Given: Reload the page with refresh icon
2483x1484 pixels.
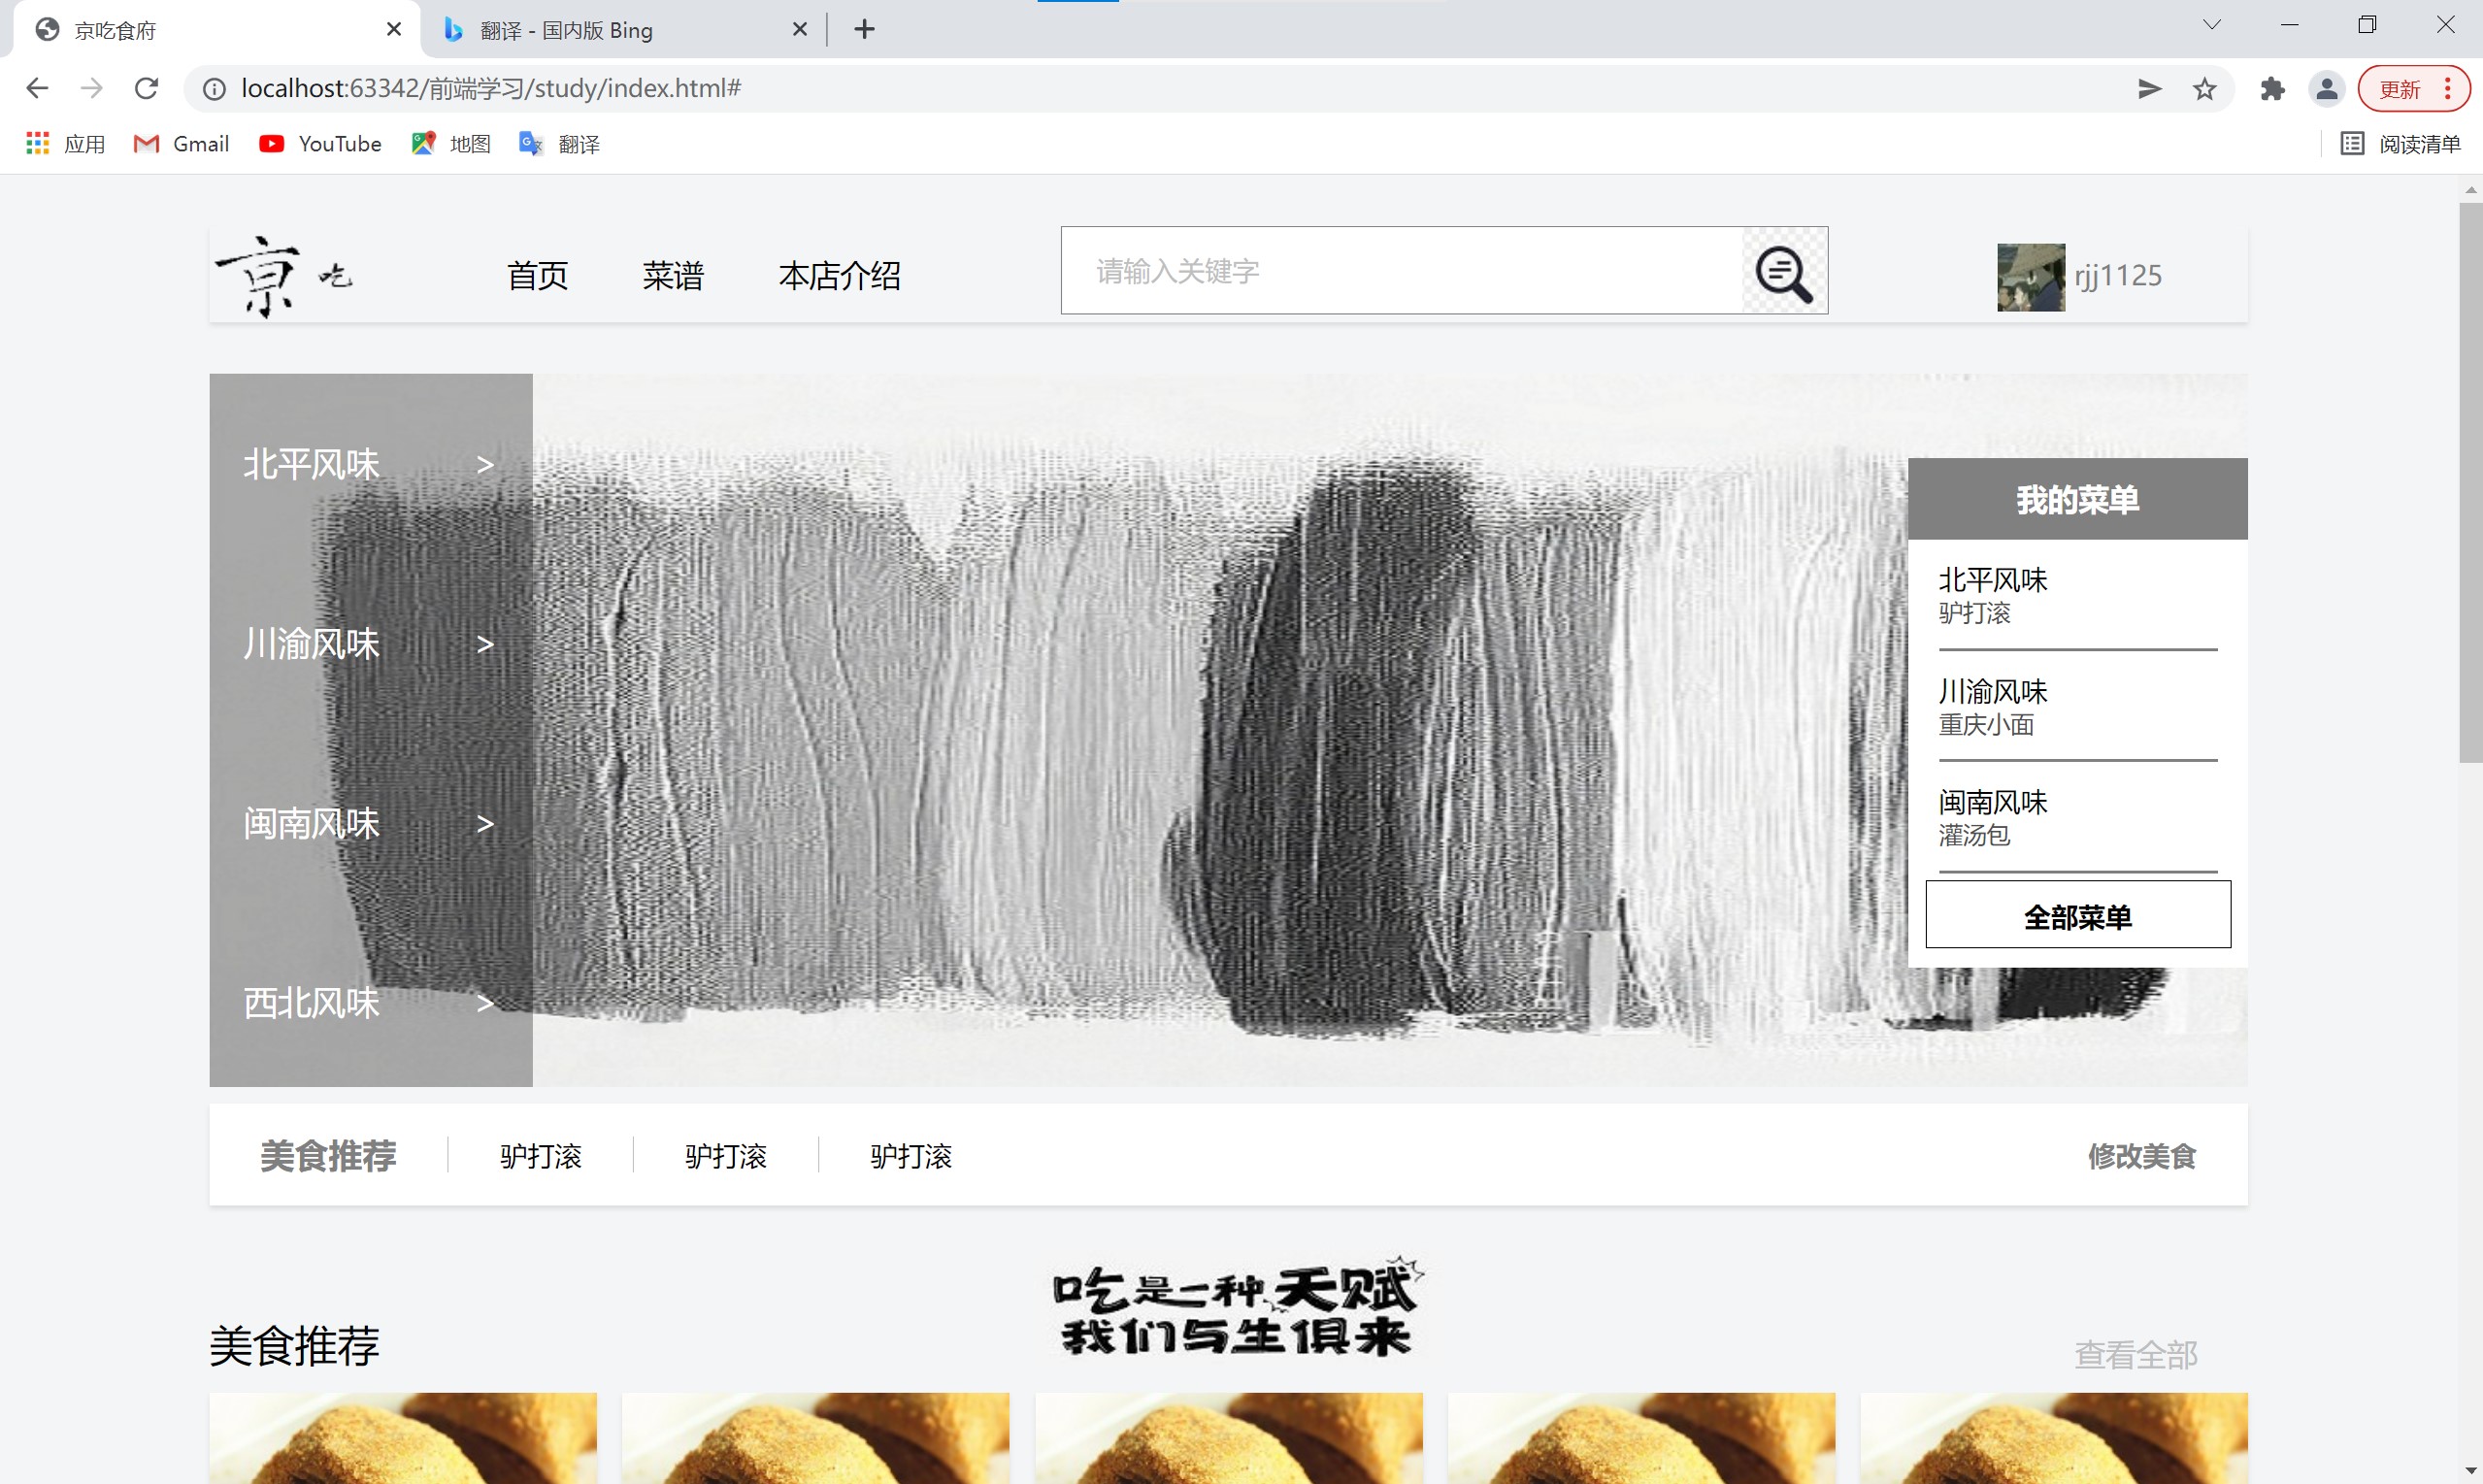Looking at the screenshot, I should [x=146, y=89].
